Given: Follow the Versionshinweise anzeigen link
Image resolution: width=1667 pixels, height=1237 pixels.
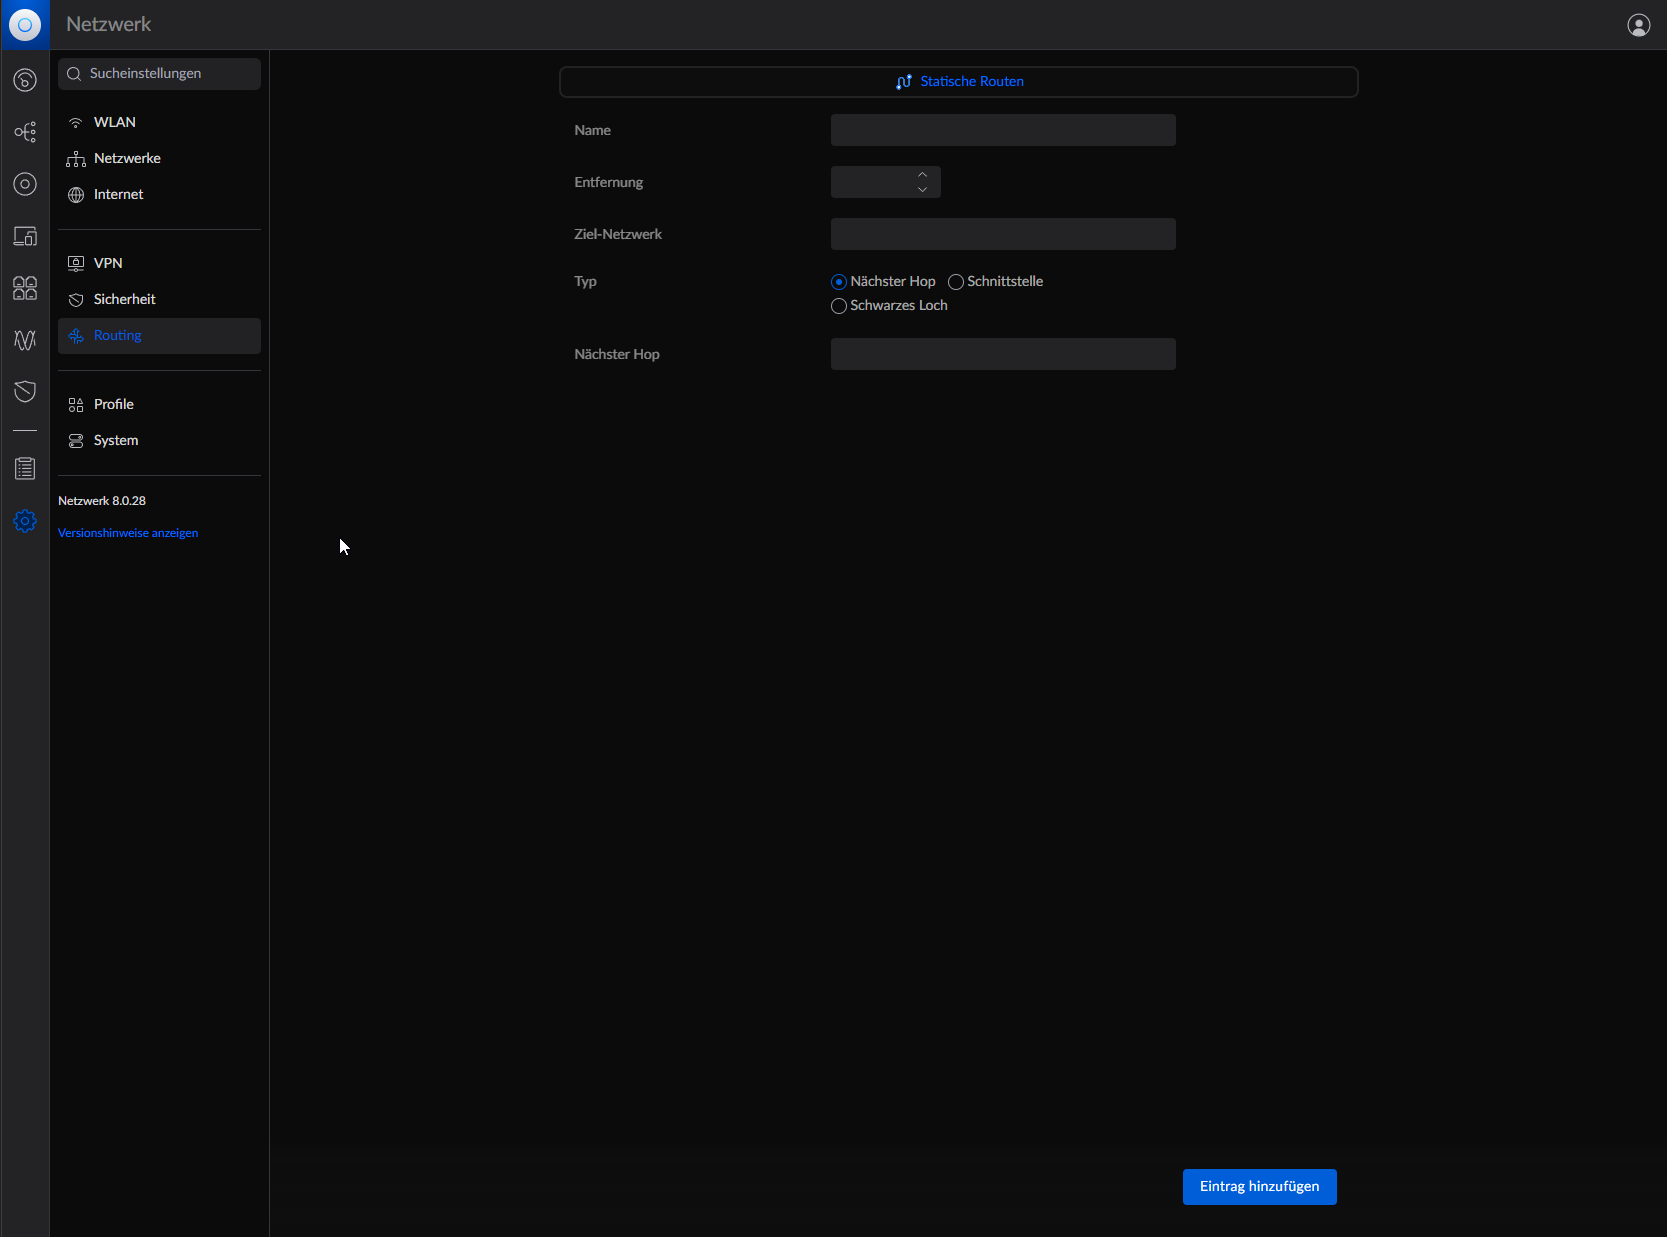Looking at the screenshot, I should (x=128, y=533).
